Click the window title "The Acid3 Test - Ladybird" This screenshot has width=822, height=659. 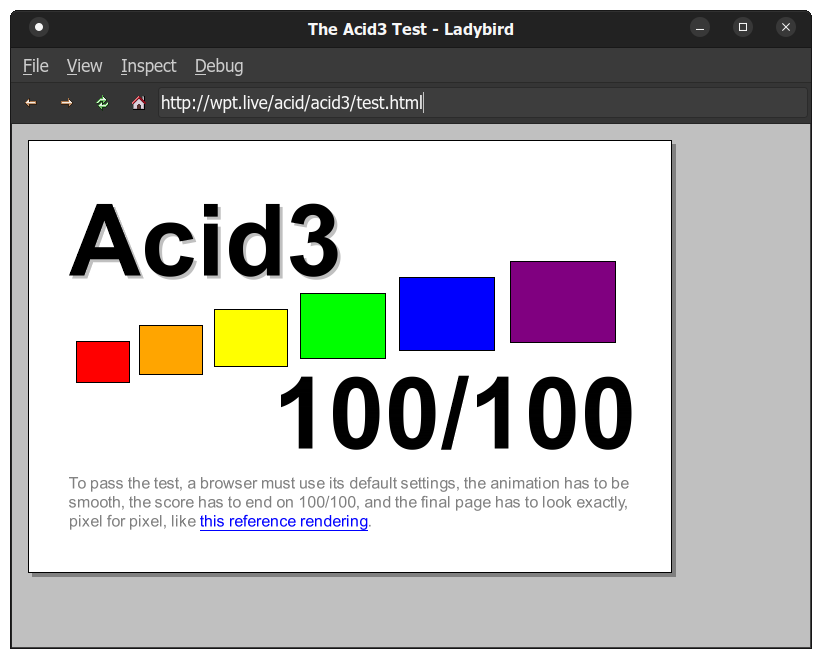coord(410,29)
